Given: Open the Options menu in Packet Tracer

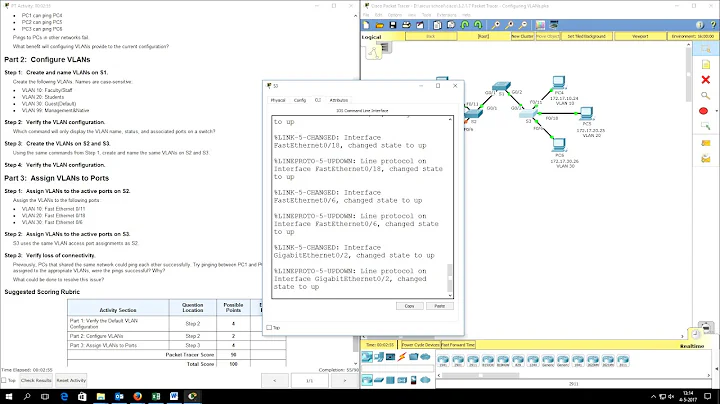Looking at the screenshot, I should tap(394, 15).
